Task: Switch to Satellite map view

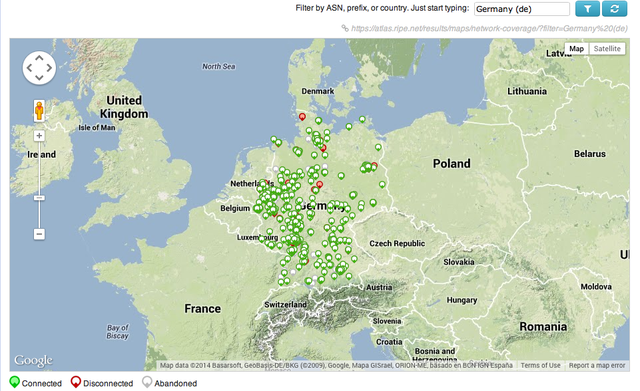Action: pos(607,49)
